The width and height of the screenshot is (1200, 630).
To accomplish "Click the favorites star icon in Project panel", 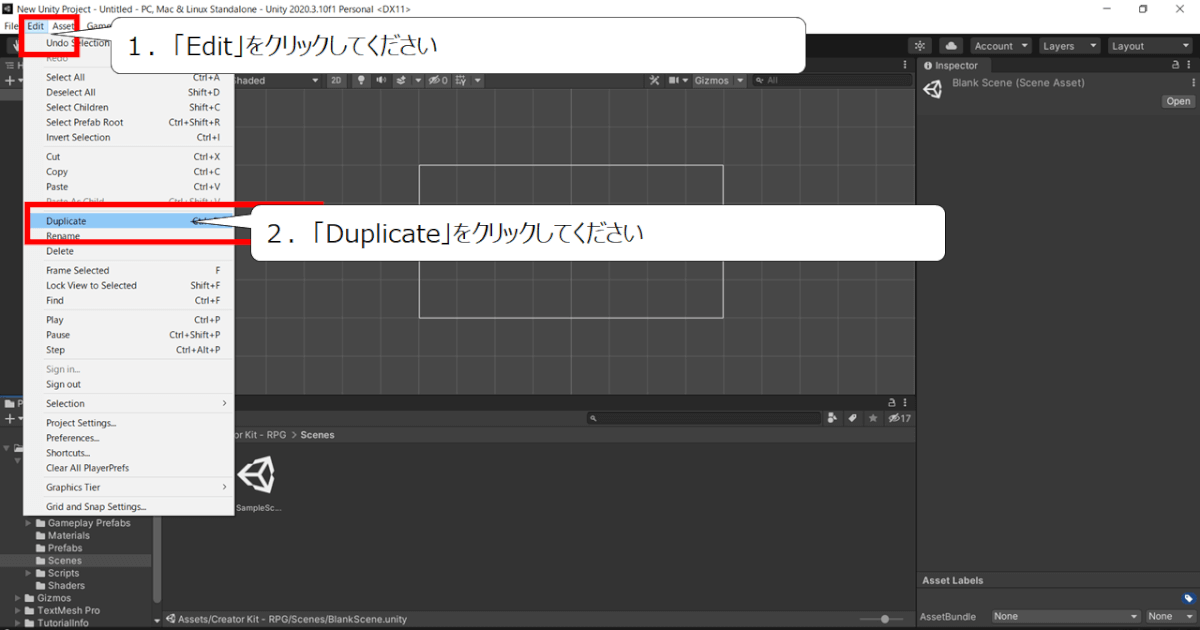I will 873,418.
